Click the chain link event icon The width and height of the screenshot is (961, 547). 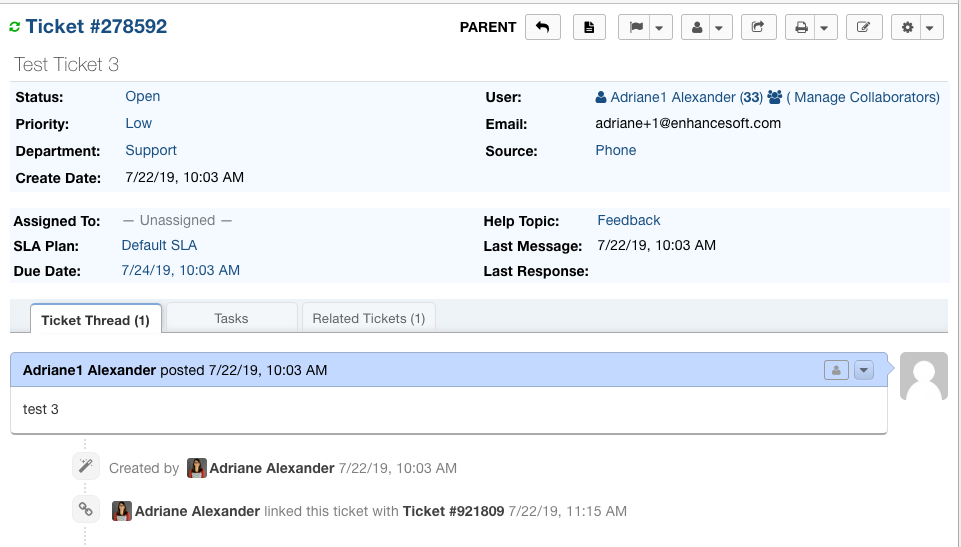86,509
